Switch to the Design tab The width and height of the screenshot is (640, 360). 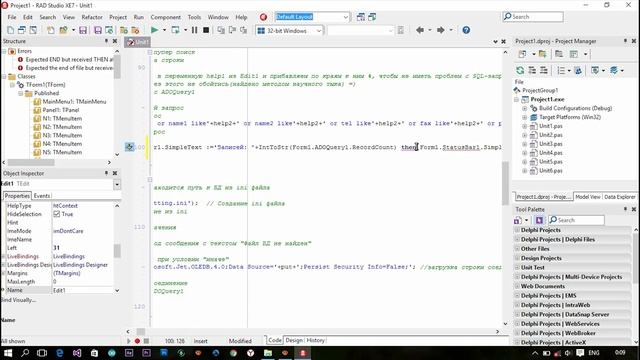(294, 340)
